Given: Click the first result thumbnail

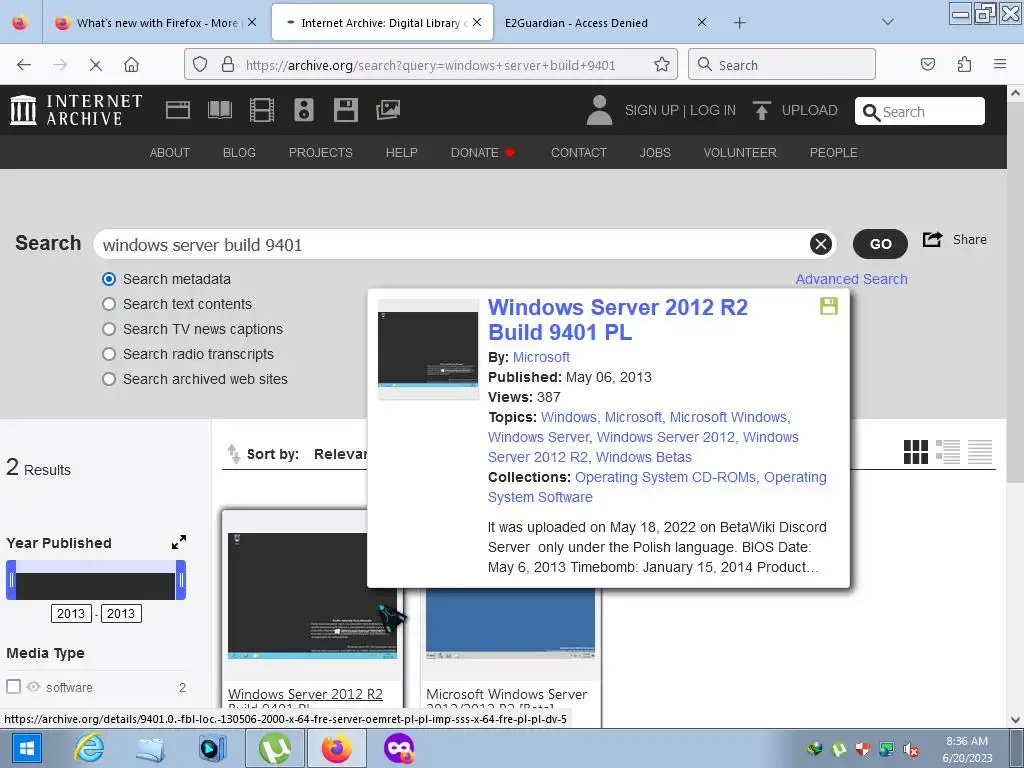Looking at the screenshot, I should pos(312,596).
